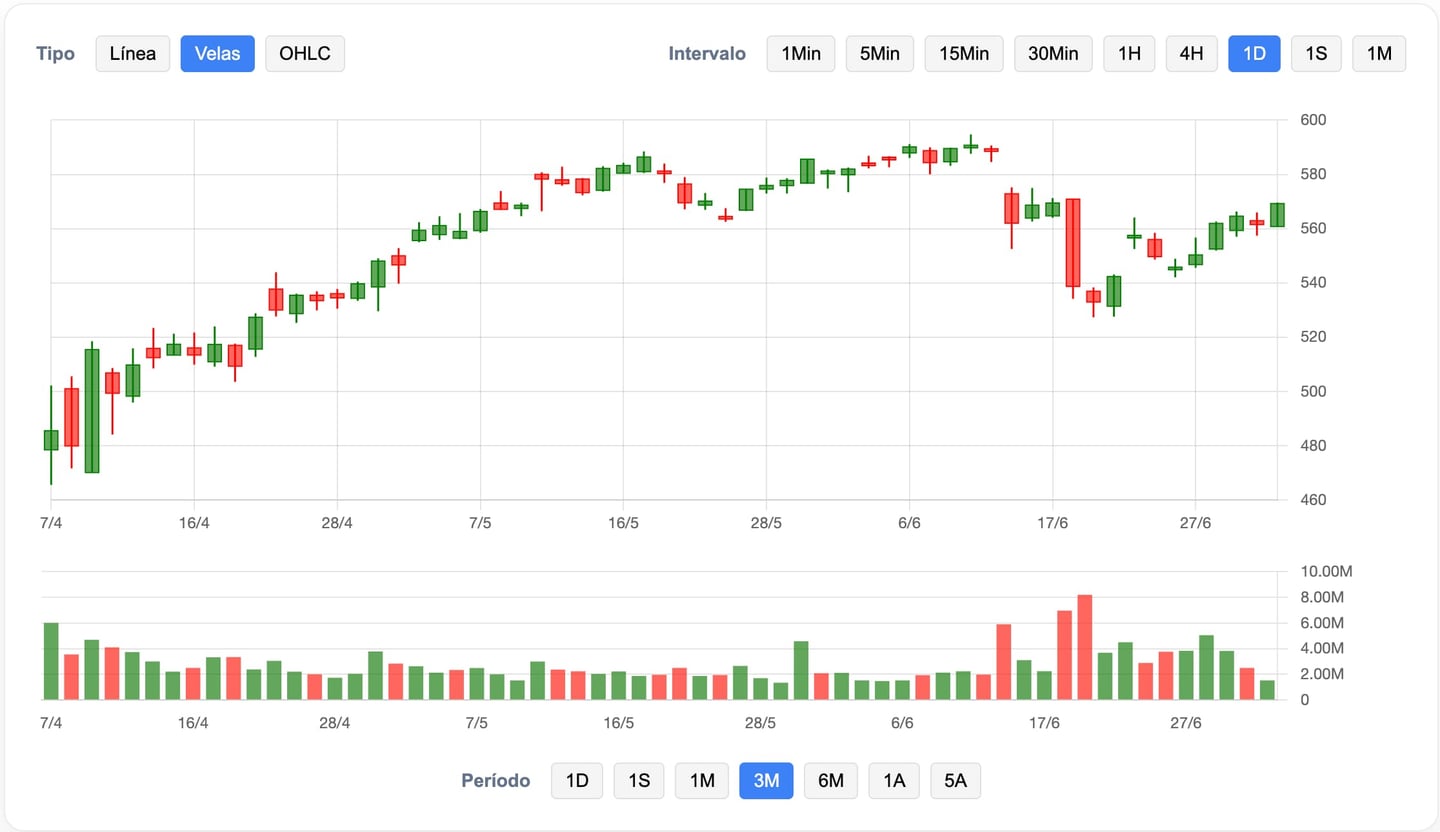Click the large red candle after 17/6
Screen dimensions: 1440x832
tap(1073, 243)
